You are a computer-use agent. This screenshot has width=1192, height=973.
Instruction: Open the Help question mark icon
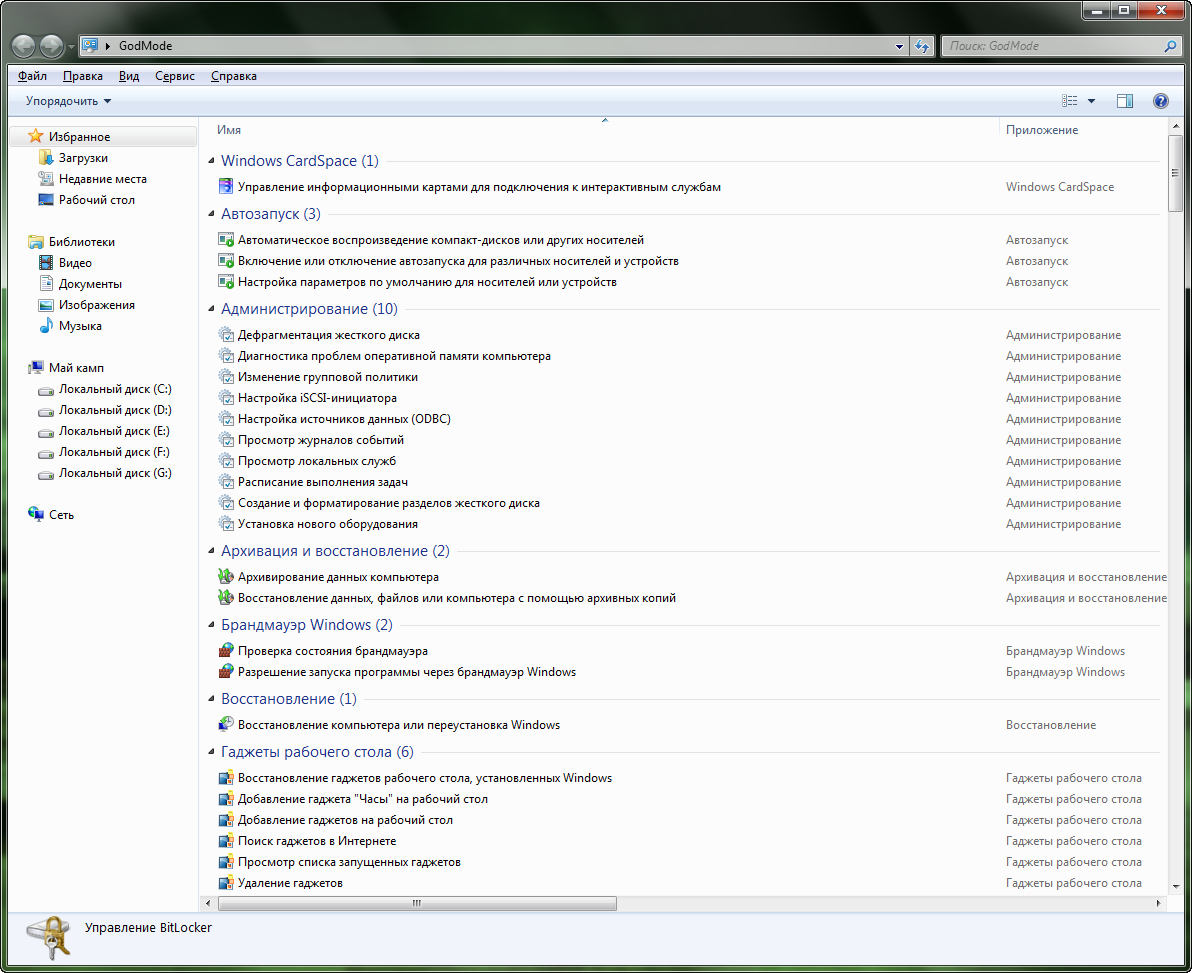pos(1160,101)
